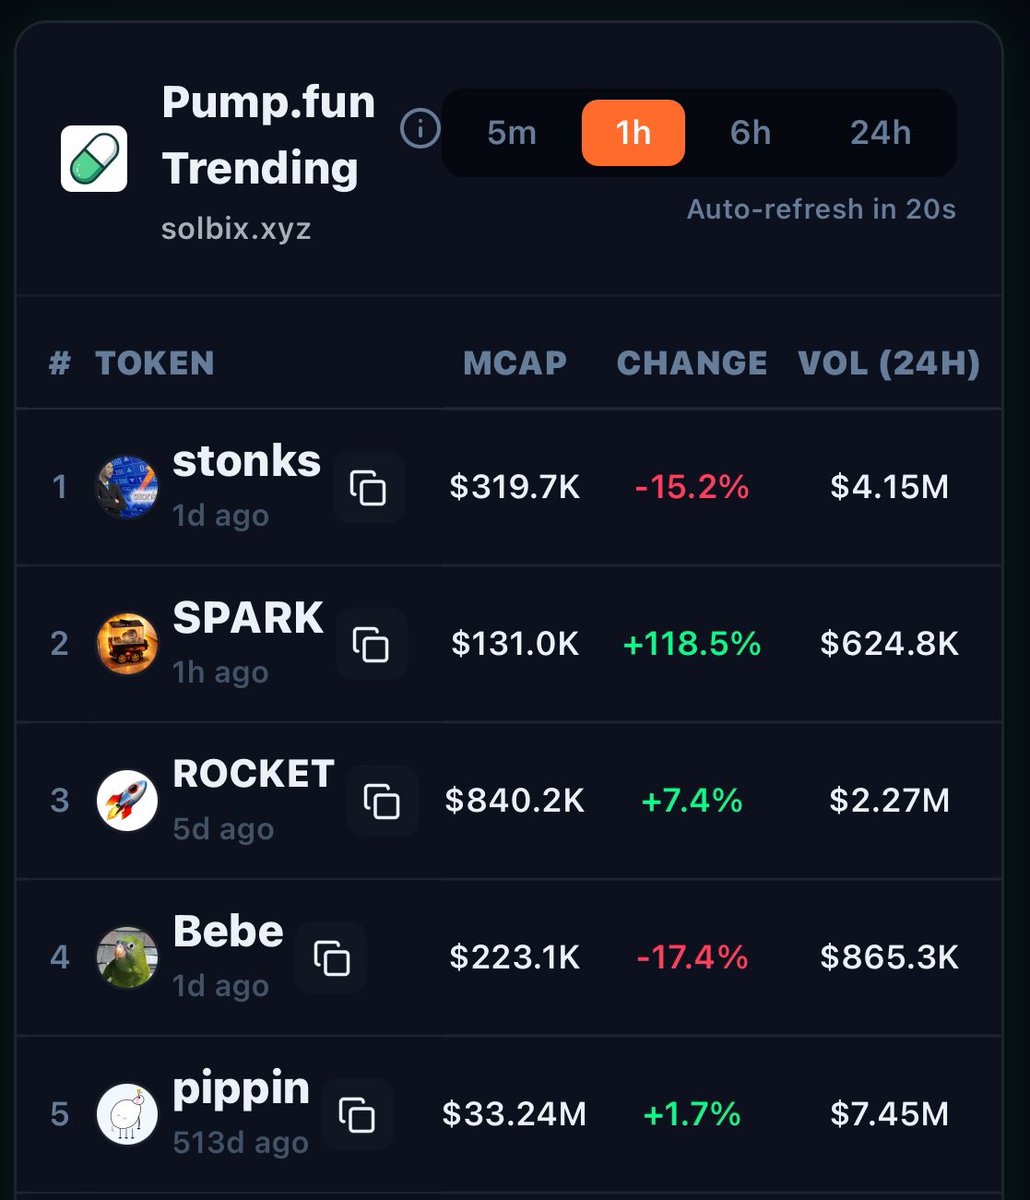The width and height of the screenshot is (1030, 1200).
Task: Switch to the 6h timeframe
Action: [x=750, y=133]
